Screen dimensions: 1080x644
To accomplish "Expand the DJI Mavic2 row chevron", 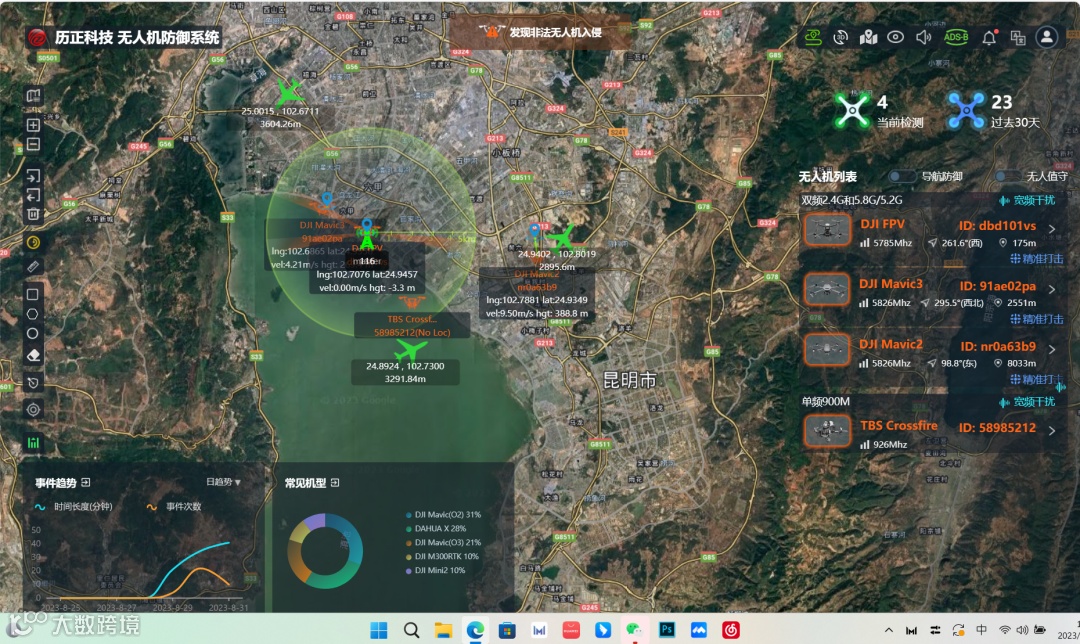I will (1052, 349).
